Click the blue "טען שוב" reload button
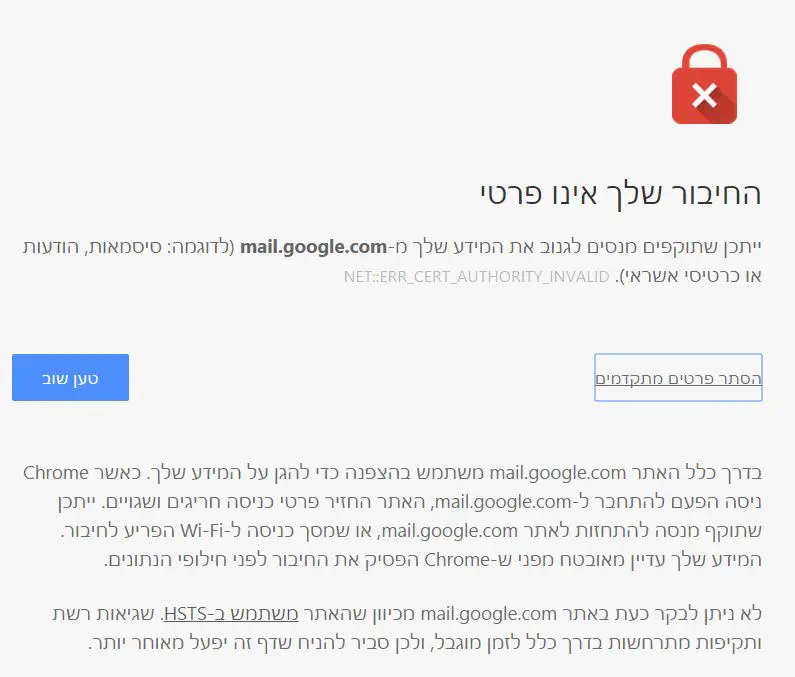Viewport: 795px width, 677px height. [x=70, y=378]
